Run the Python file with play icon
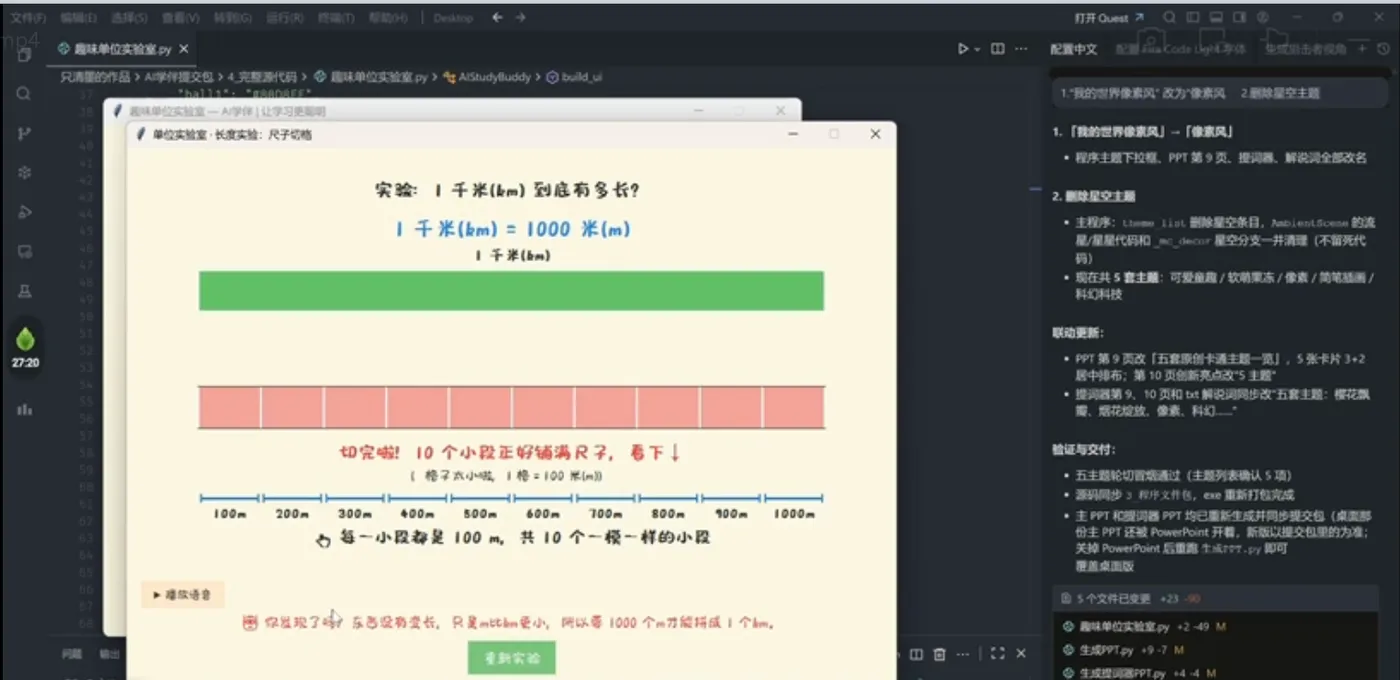Image resolution: width=1400 pixels, height=680 pixels. point(963,48)
